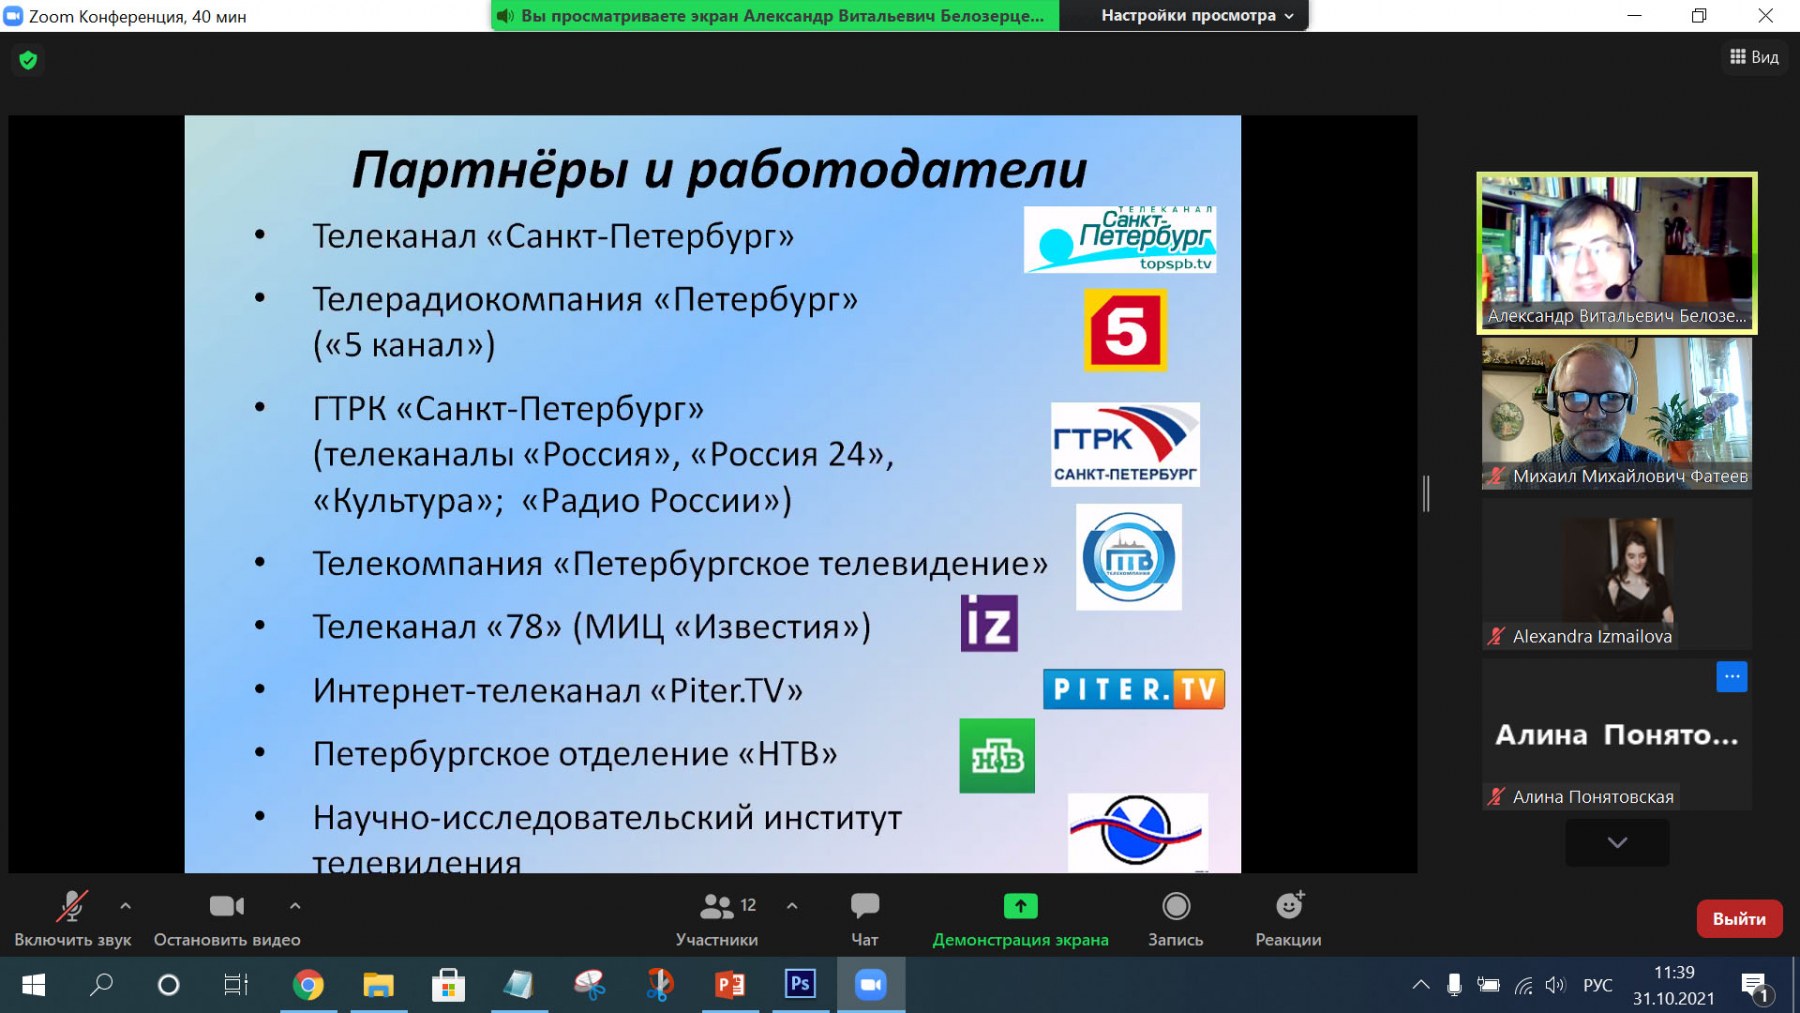Launch Google Chrome from taskbar

[x=308, y=985]
